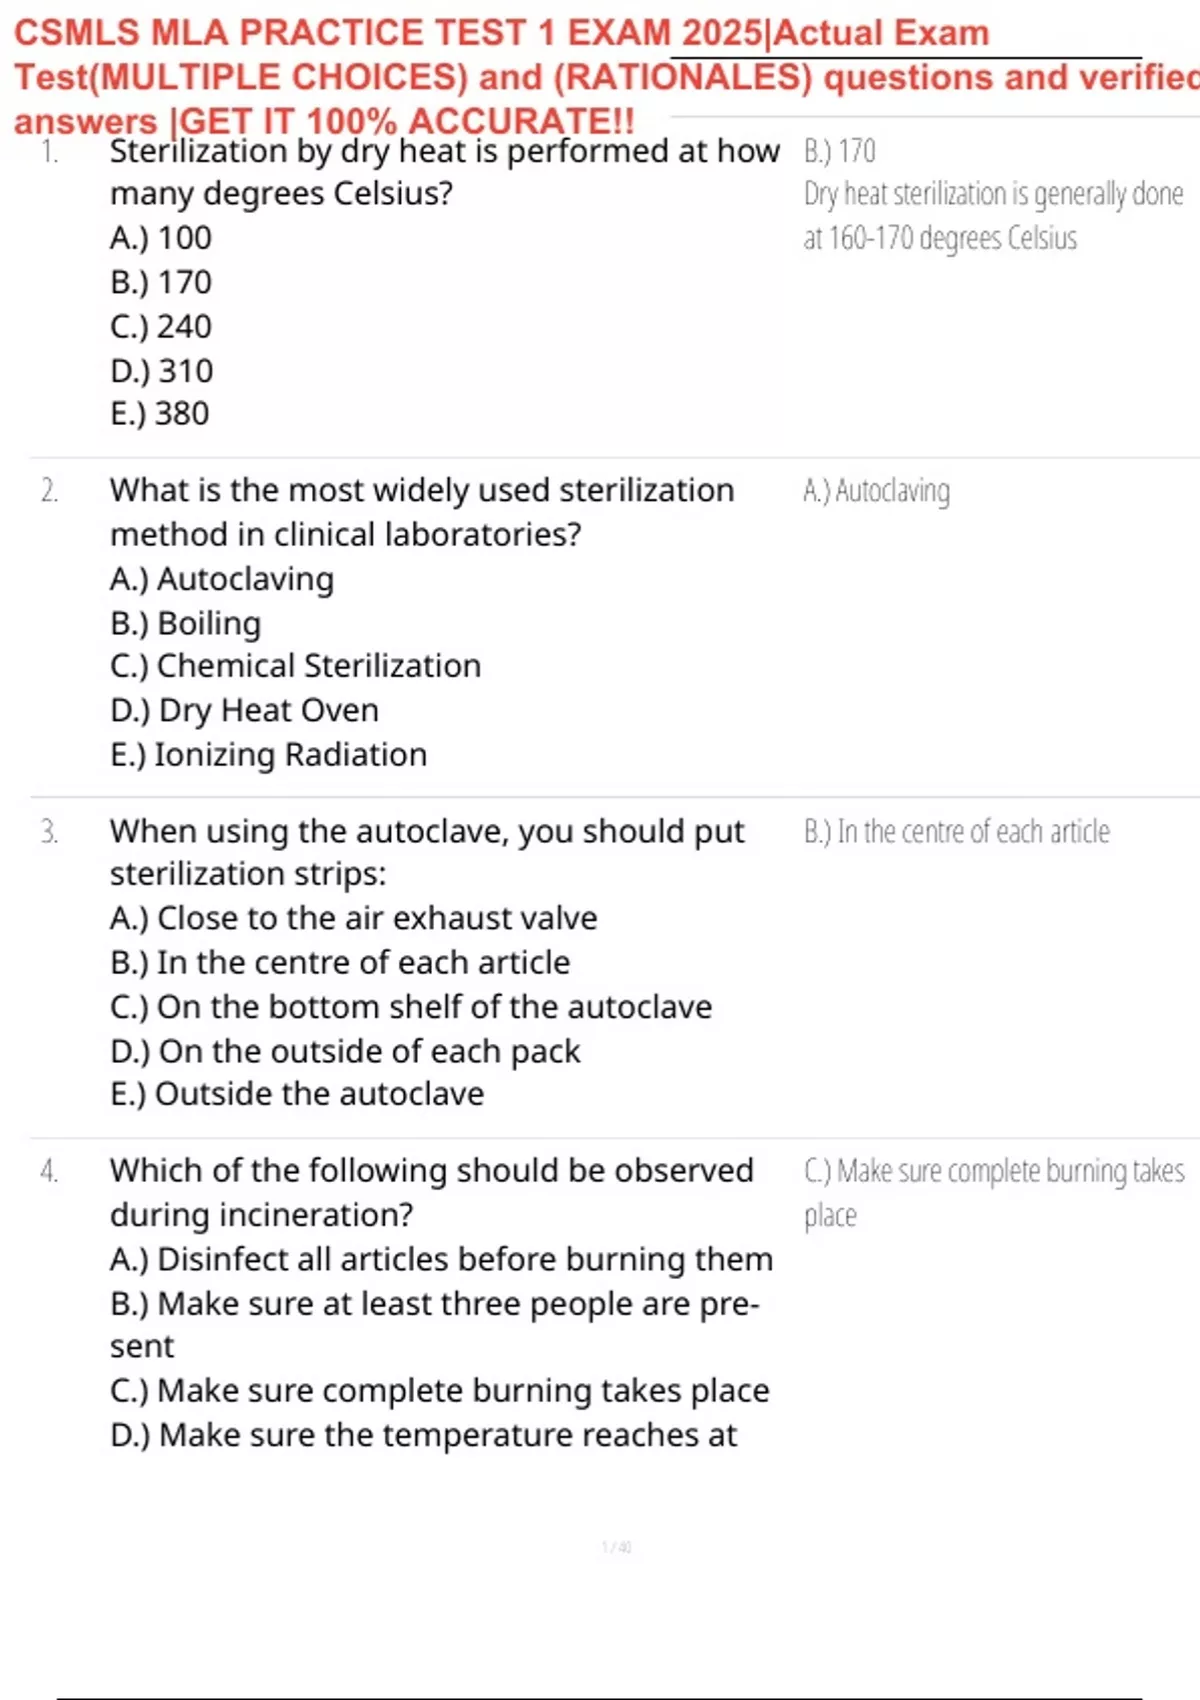This screenshot has width=1200, height=1700.
Task: Choose "E.) 380" from question 1 options
Action: [160, 414]
